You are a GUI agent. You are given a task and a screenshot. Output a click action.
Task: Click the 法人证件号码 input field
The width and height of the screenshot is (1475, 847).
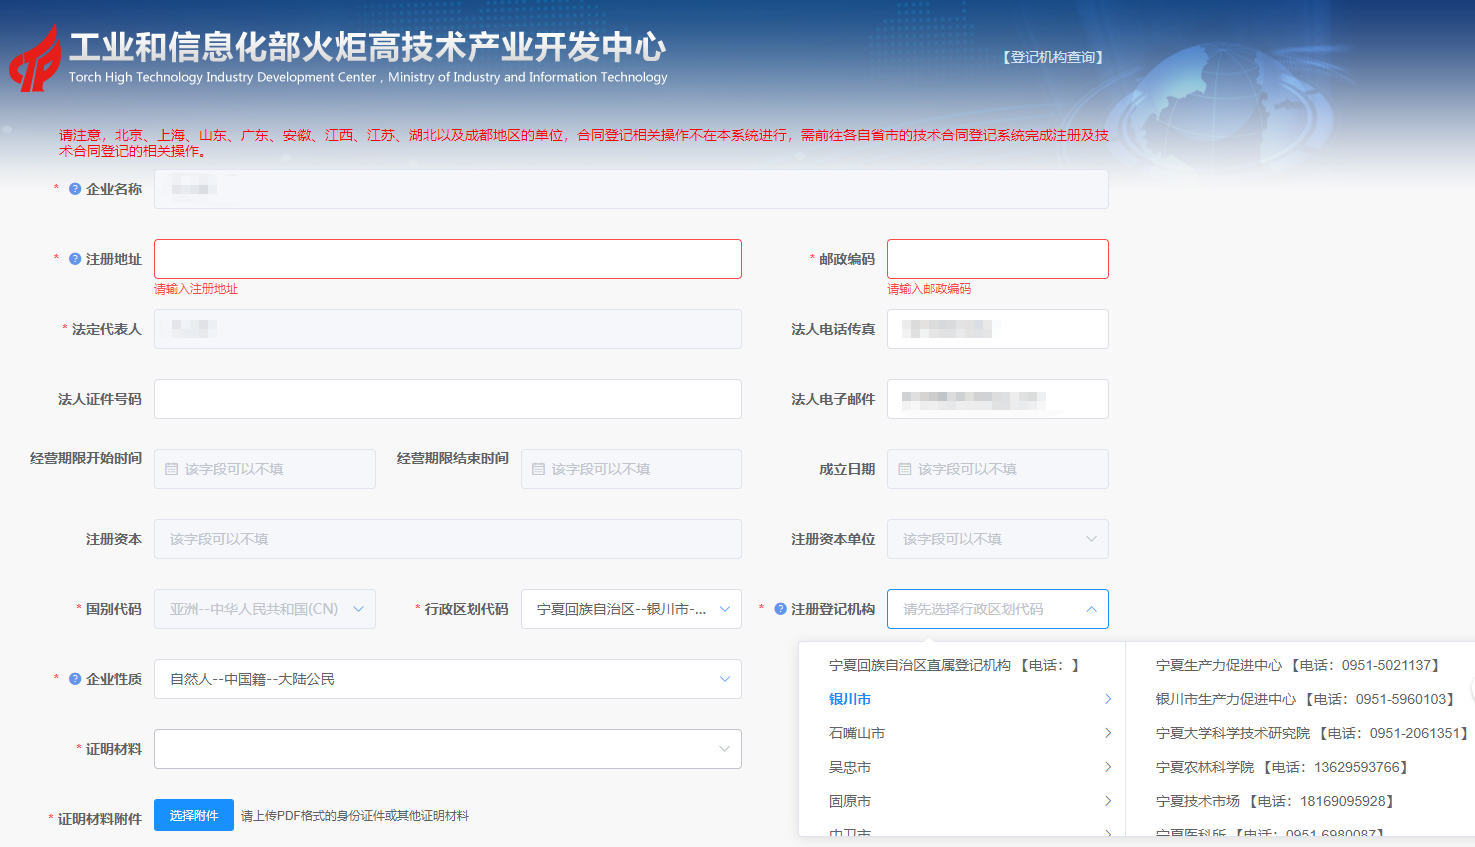coord(448,399)
